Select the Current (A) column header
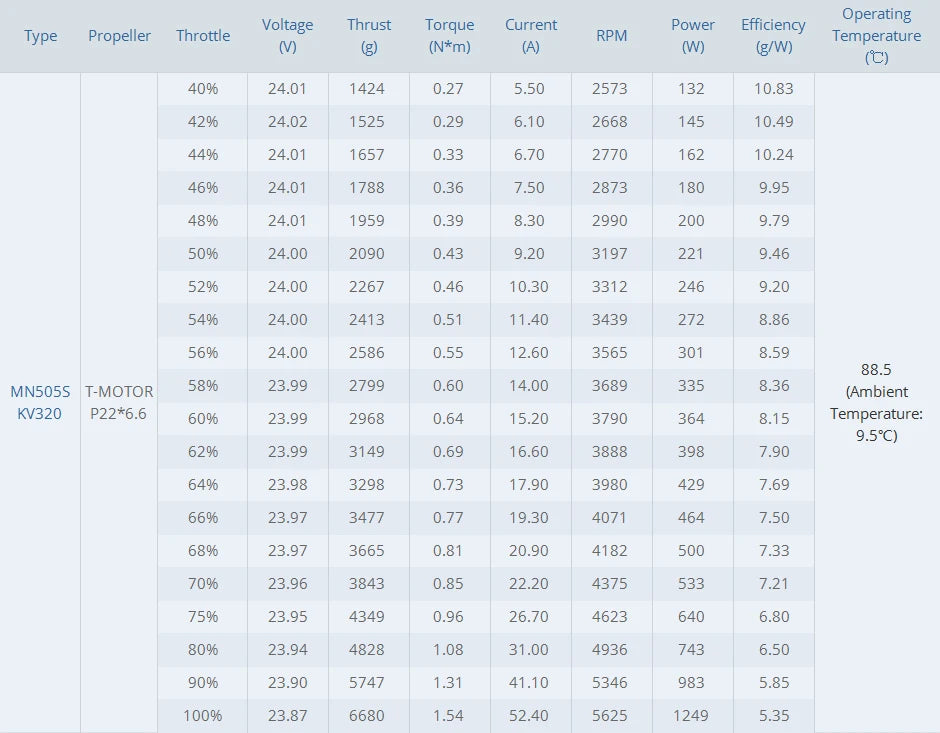 (x=530, y=36)
